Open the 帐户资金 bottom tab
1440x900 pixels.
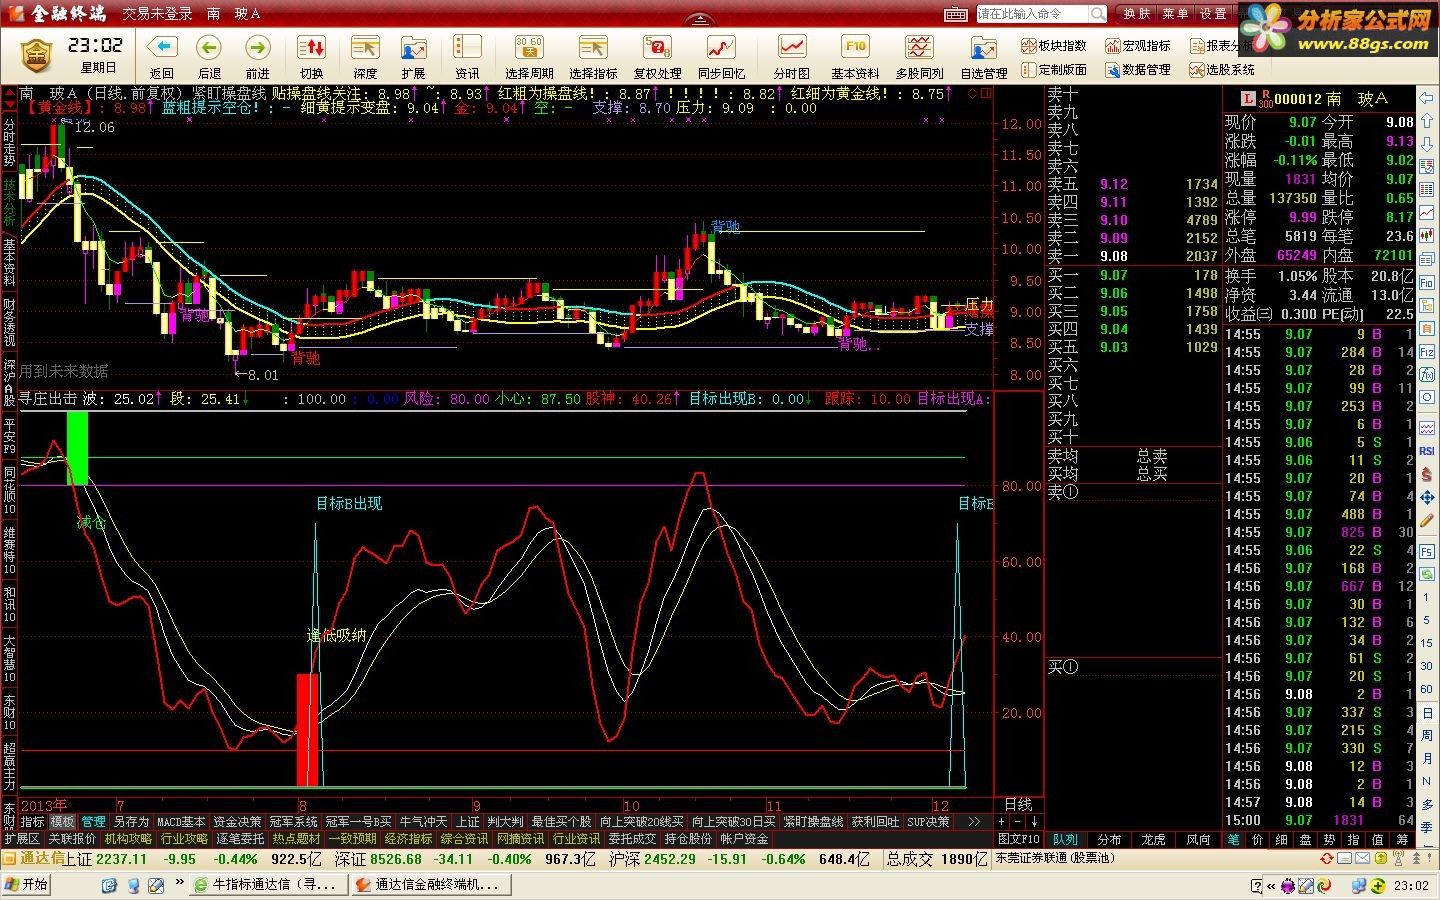(744, 839)
